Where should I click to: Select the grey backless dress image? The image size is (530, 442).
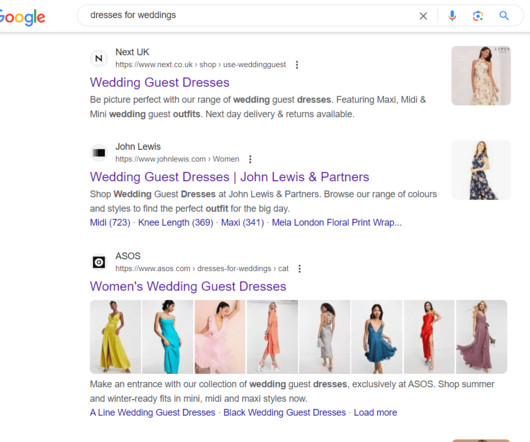[x=324, y=337]
